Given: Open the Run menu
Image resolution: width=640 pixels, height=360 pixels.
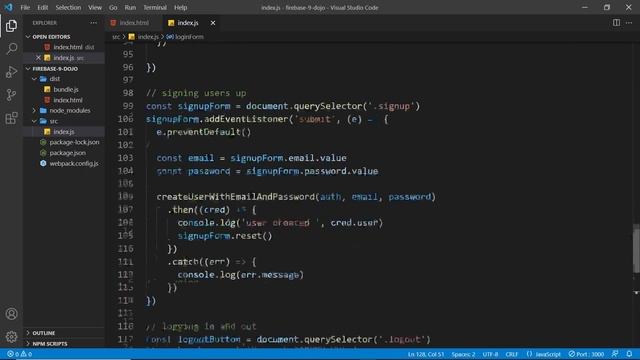Looking at the screenshot, I should pyautogui.click(x=130, y=7).
